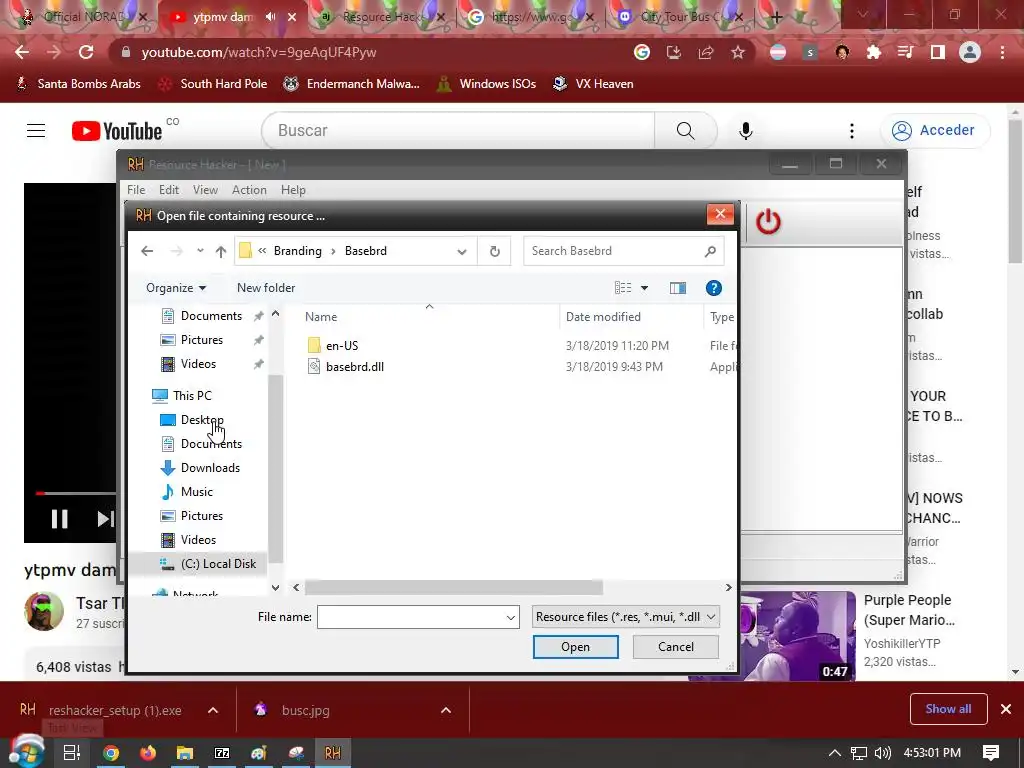Open Chrome extensions puzzle icon
This screenshot has height=768, width=1024.
(x=874, y=52)
